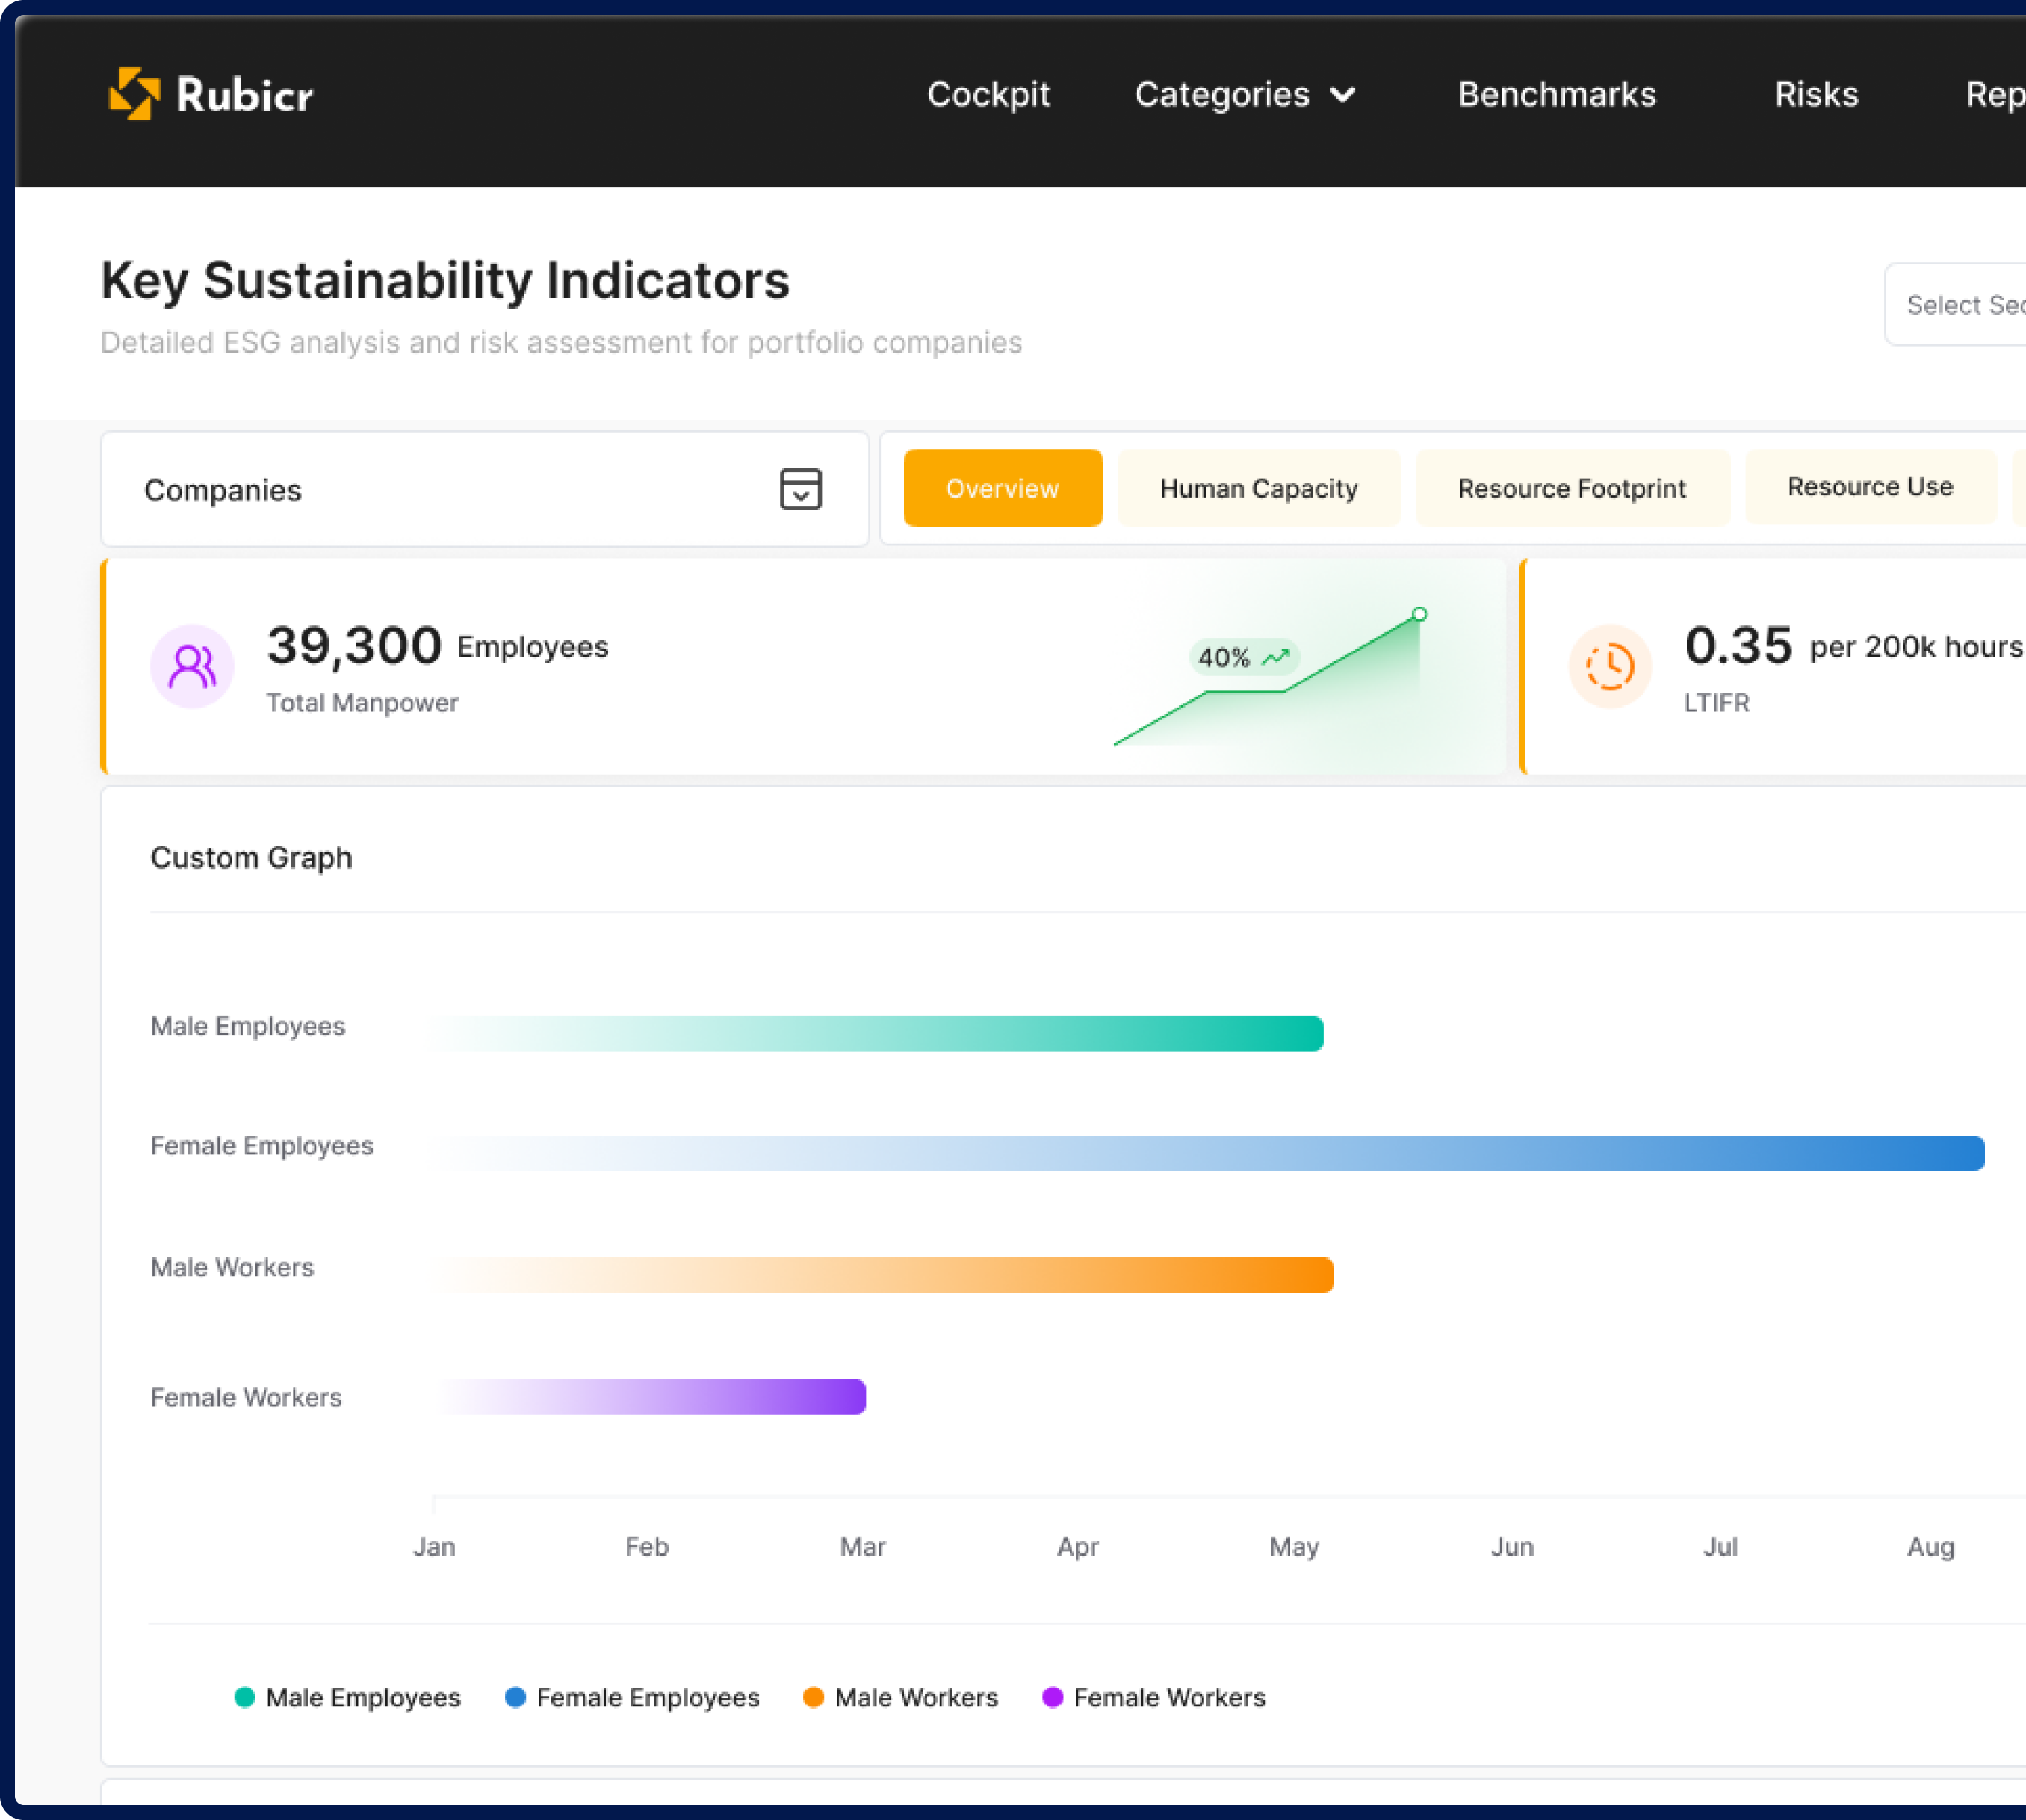Select the Resource Footprint tab
2026x1820 pixels.
(1571, 488)
